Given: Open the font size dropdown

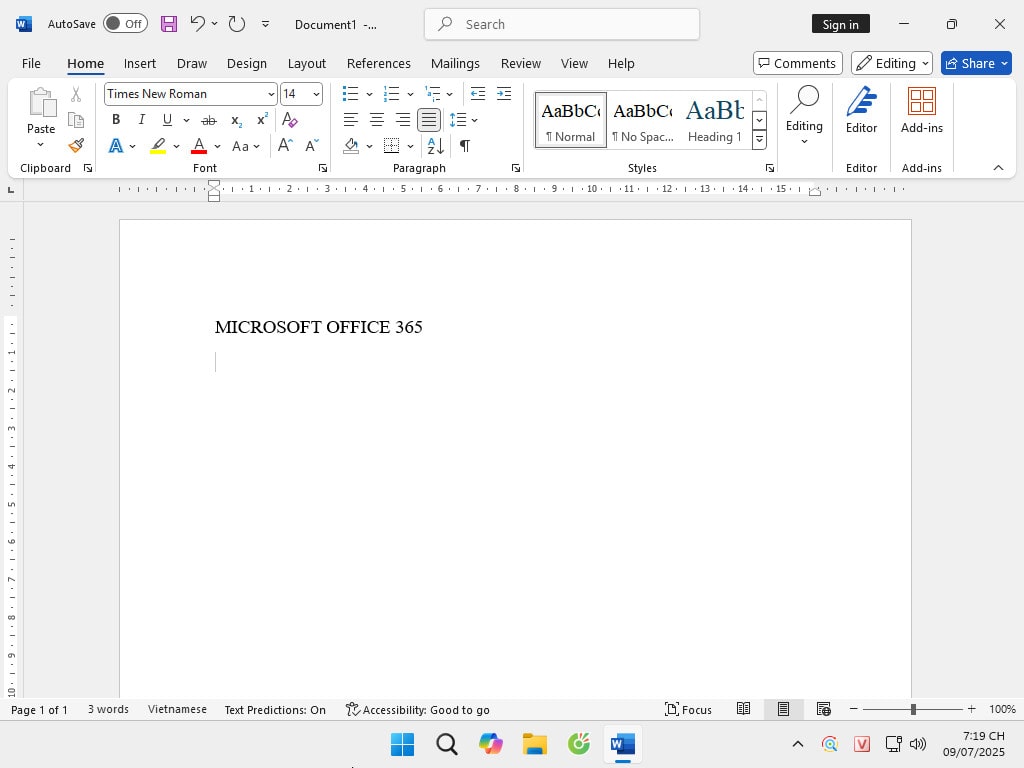Looking at the screenshot, I should 316,94.
